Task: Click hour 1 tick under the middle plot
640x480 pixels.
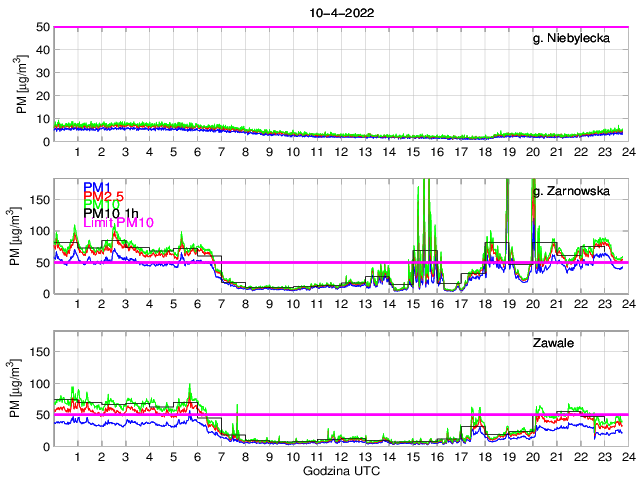Action: tap(78, 304)
